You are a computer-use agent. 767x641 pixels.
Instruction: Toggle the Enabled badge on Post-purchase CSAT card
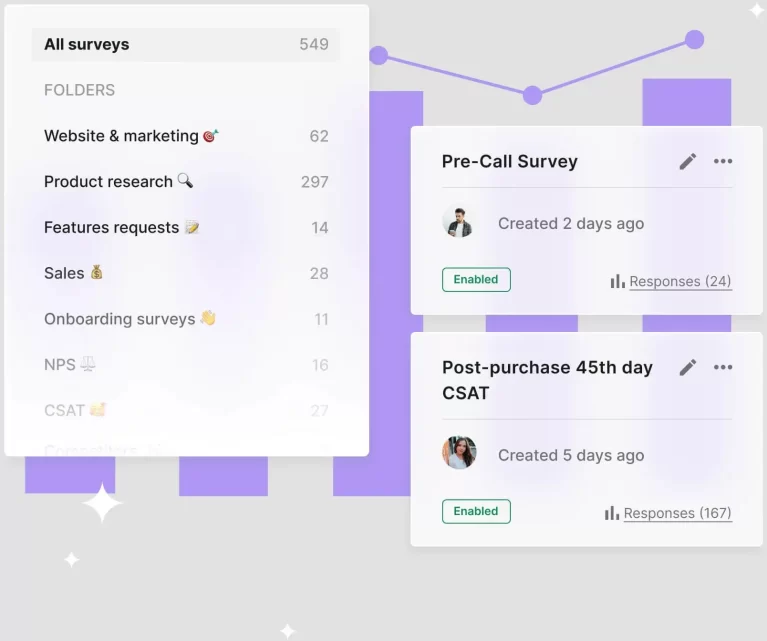tap(476, 511)
